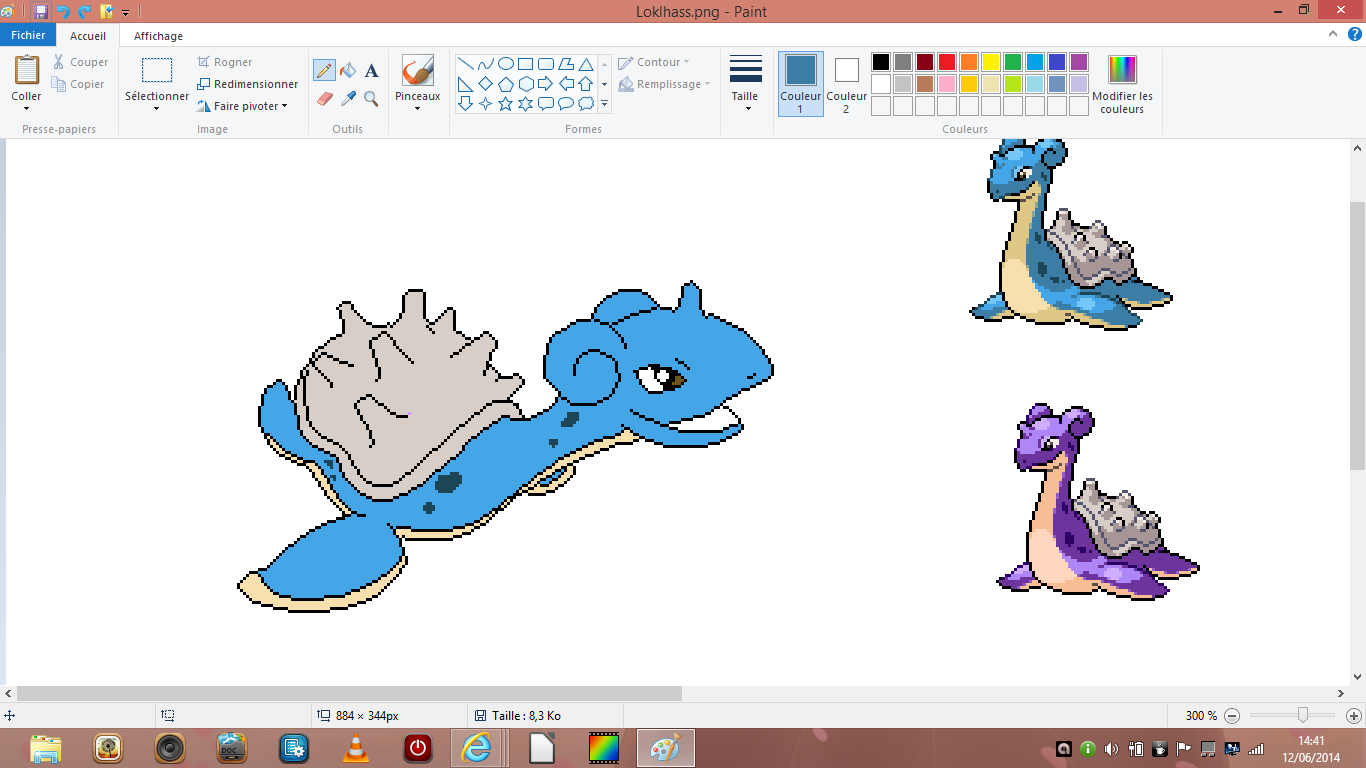Pick the Rounded rectangle shape
1366x768 pixels.
click(546, 64)
